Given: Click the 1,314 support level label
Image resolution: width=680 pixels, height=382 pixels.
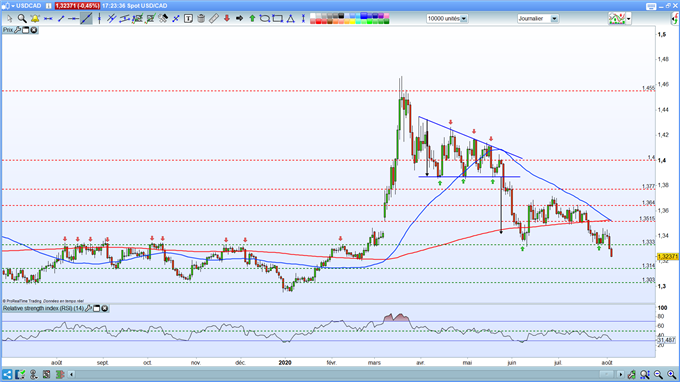Looking at the screenshot, I should click(648, 266).
